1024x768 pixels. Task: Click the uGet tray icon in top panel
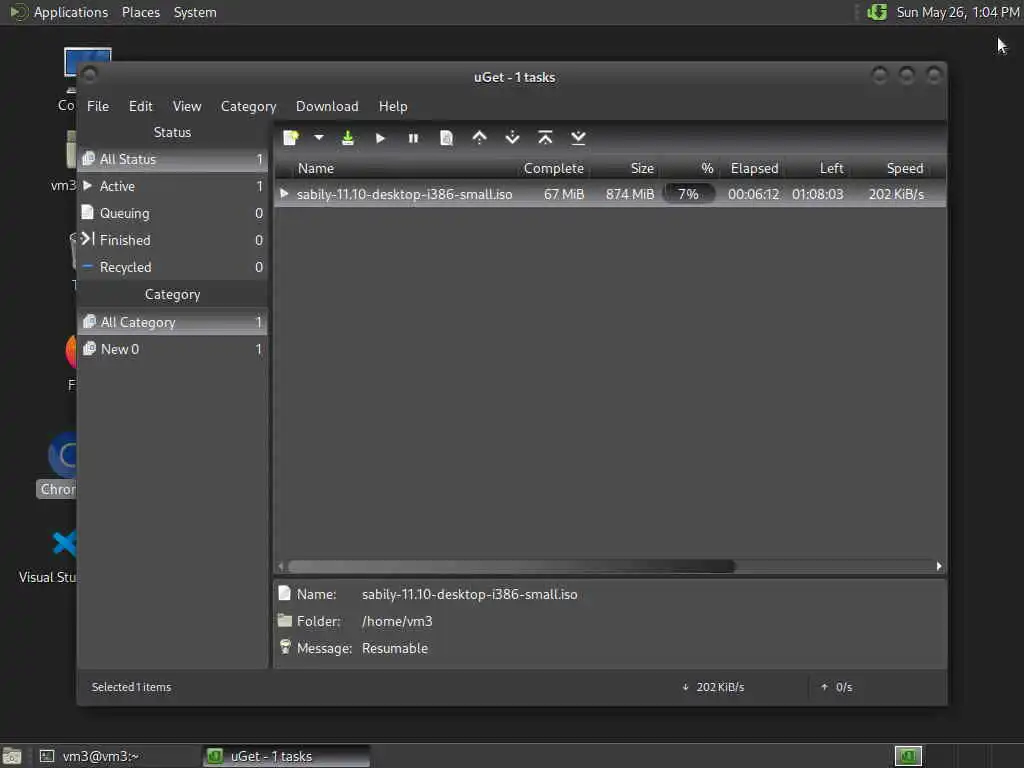click(877, 12)
